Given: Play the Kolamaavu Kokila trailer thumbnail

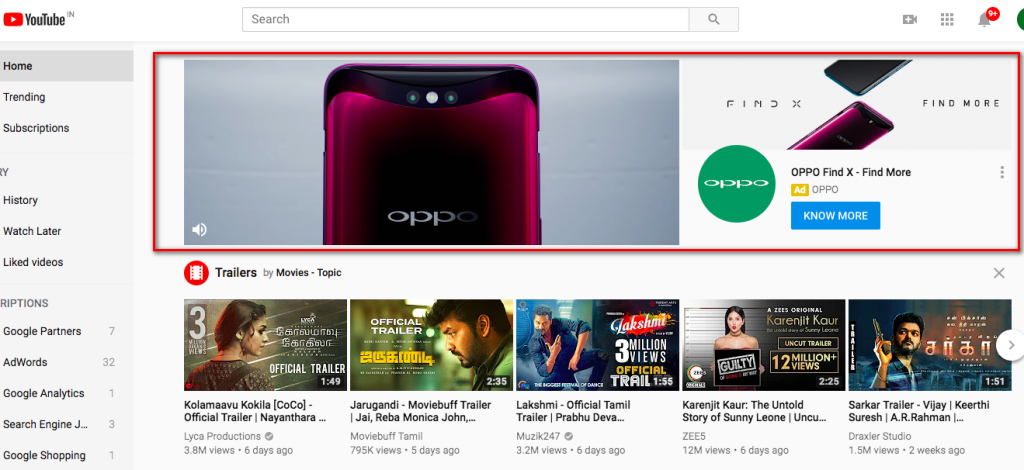Looking at the screenshot, I should (265, 346).
